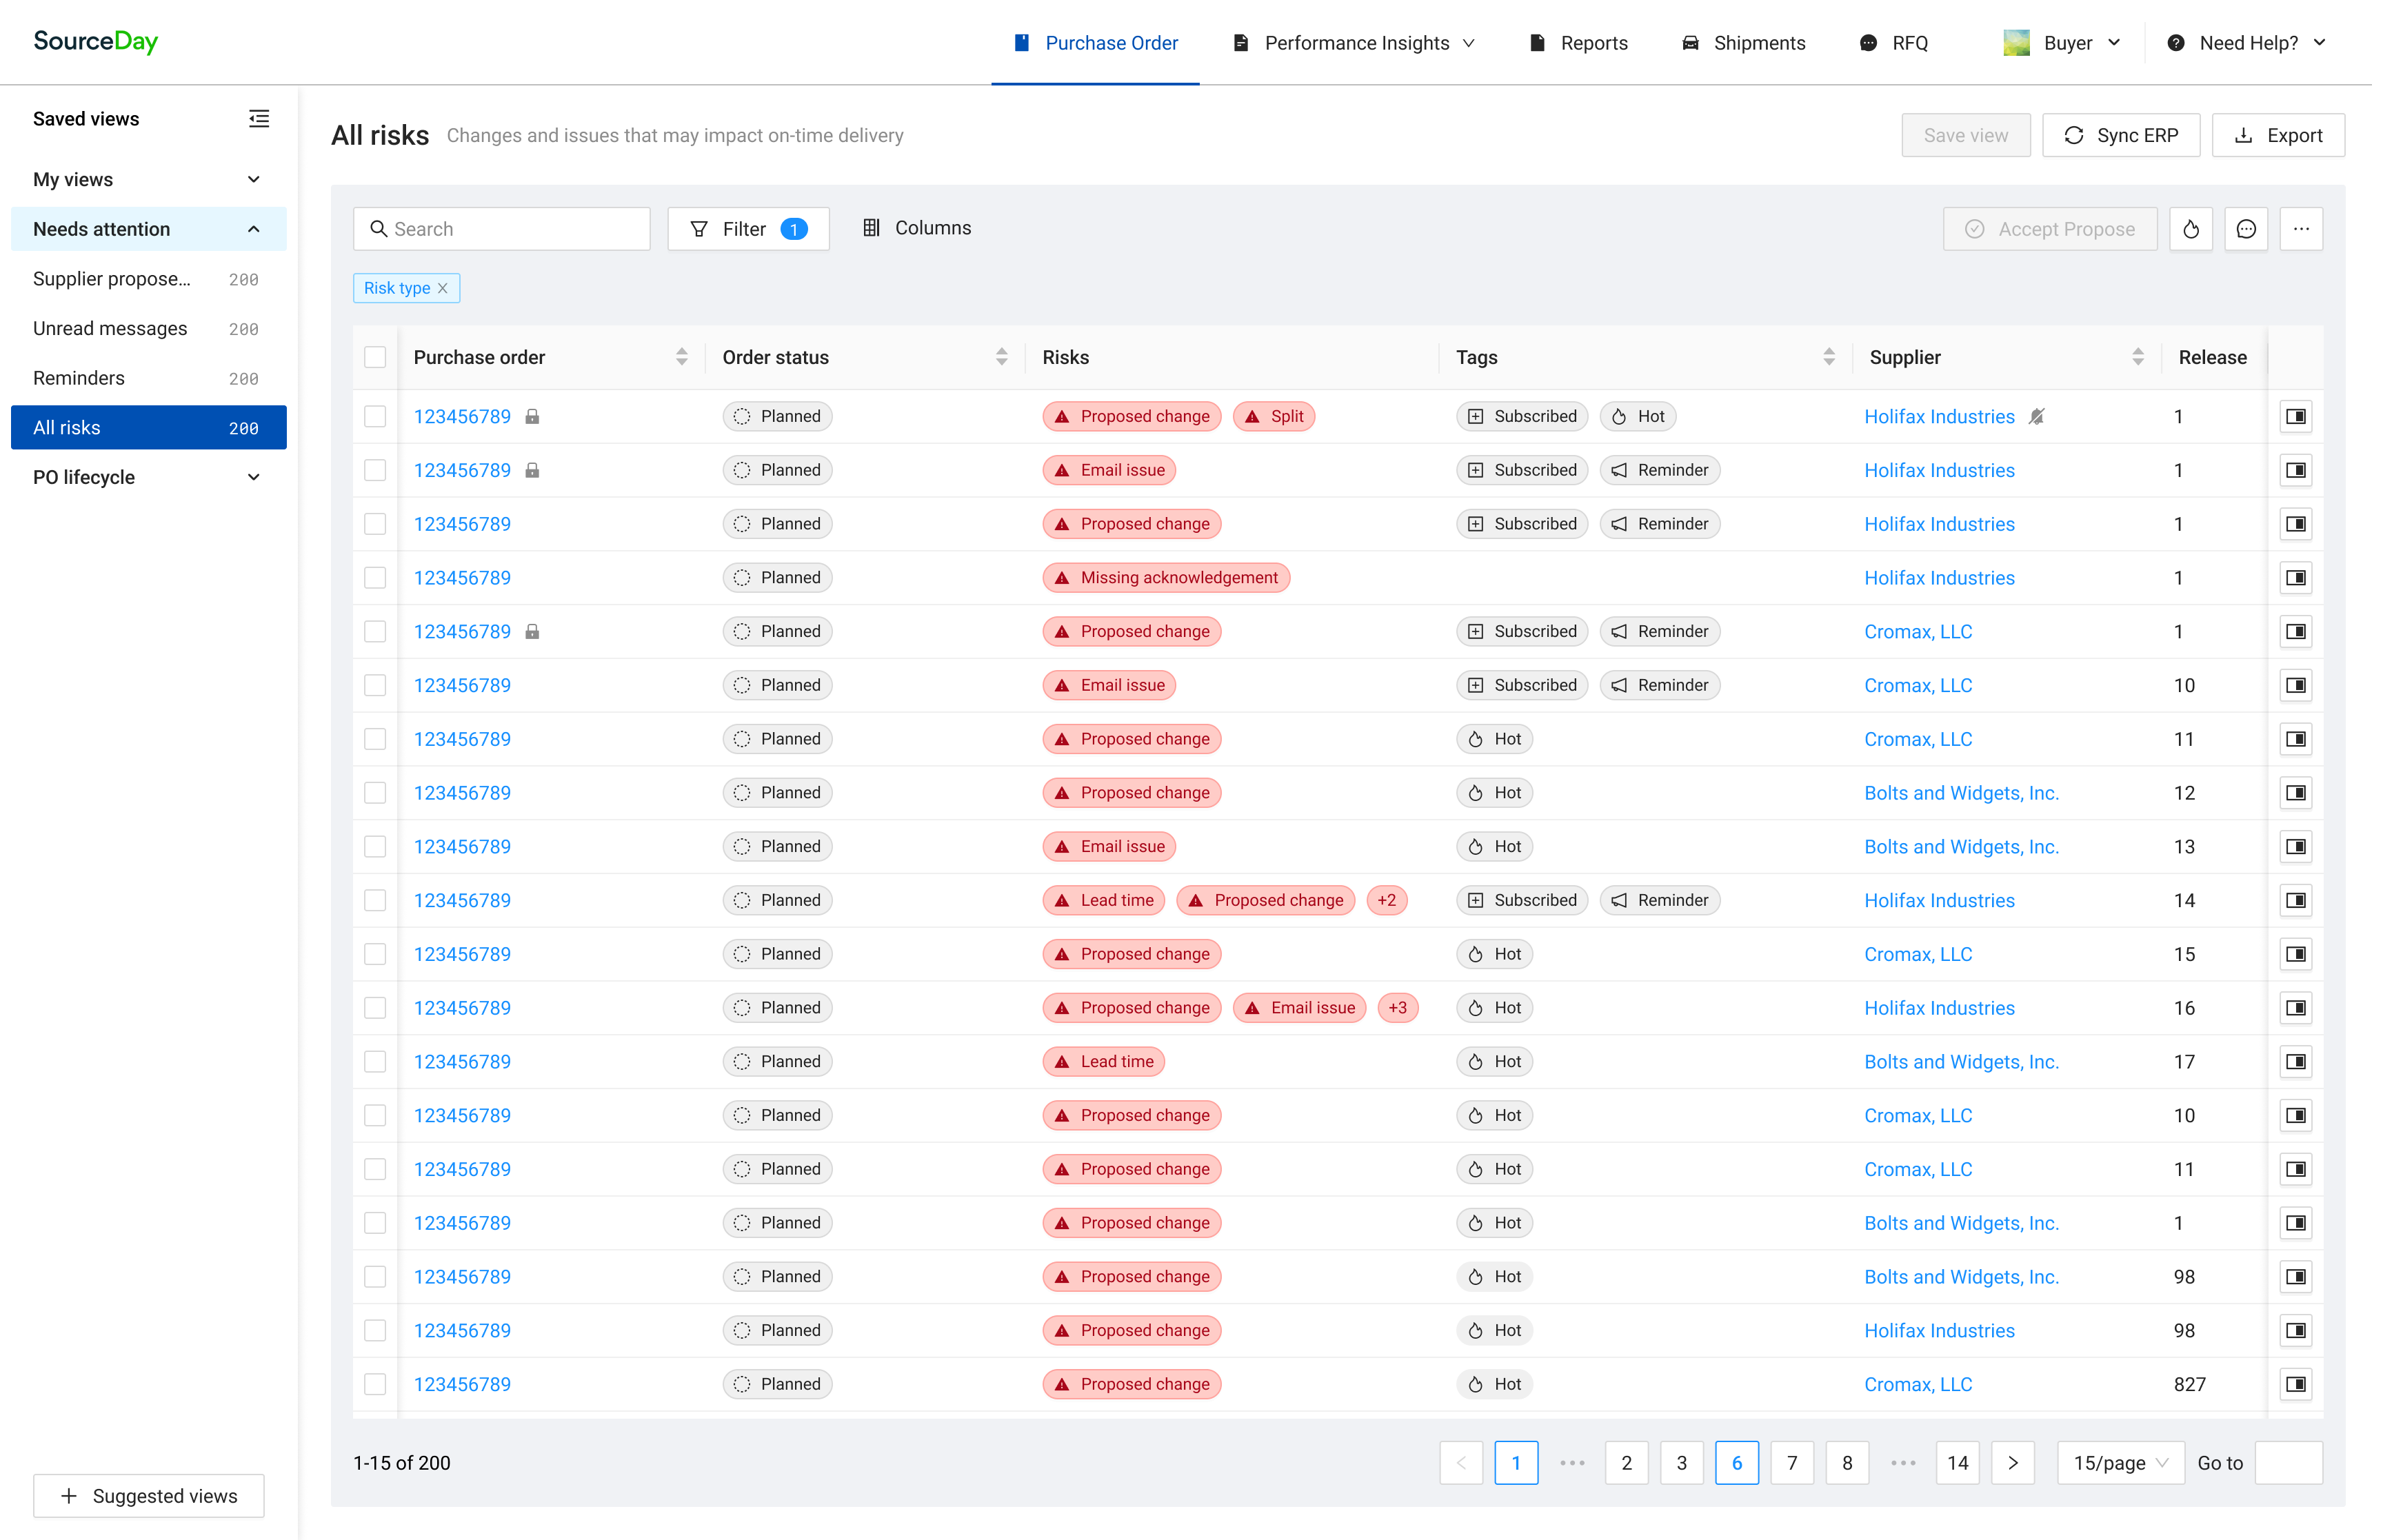
Task: Remove the Risk type filter chip
Action: (x=442, y=288)
